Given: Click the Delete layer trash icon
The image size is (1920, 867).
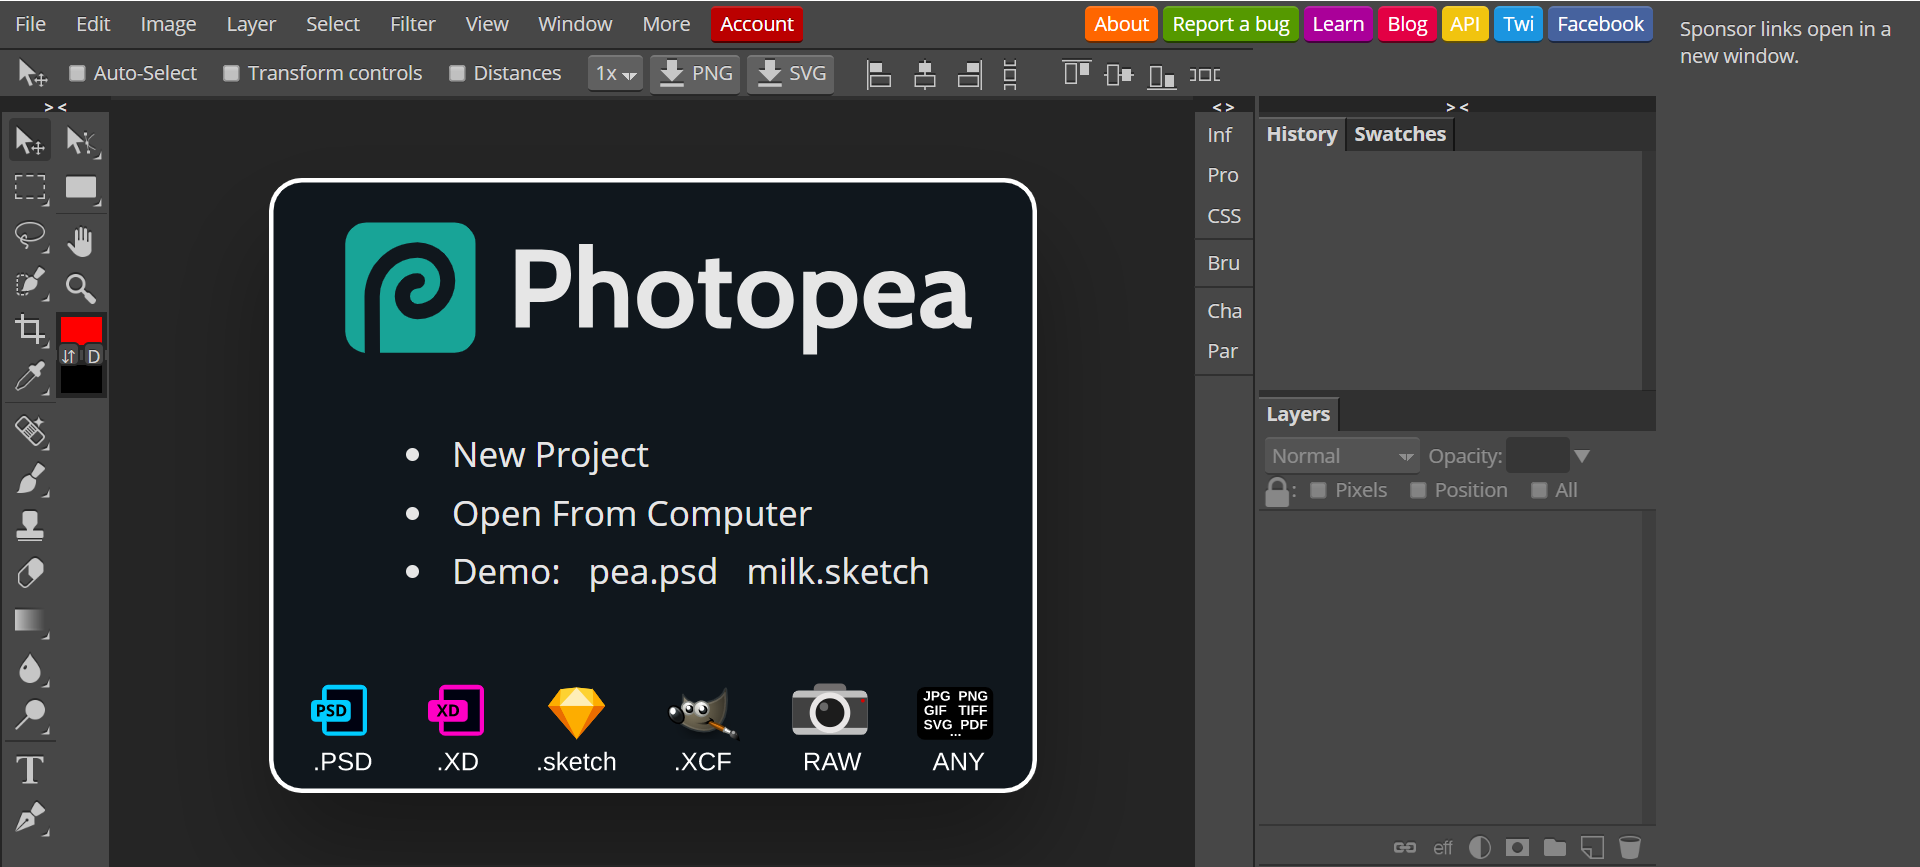Looking at the screenshot, I should click(1630, 847).
